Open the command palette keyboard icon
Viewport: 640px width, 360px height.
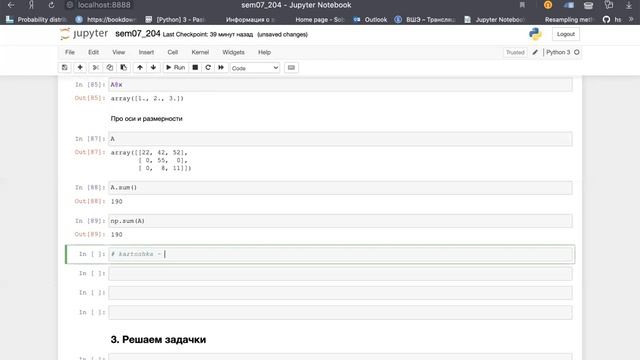click(x=291, y=68)
